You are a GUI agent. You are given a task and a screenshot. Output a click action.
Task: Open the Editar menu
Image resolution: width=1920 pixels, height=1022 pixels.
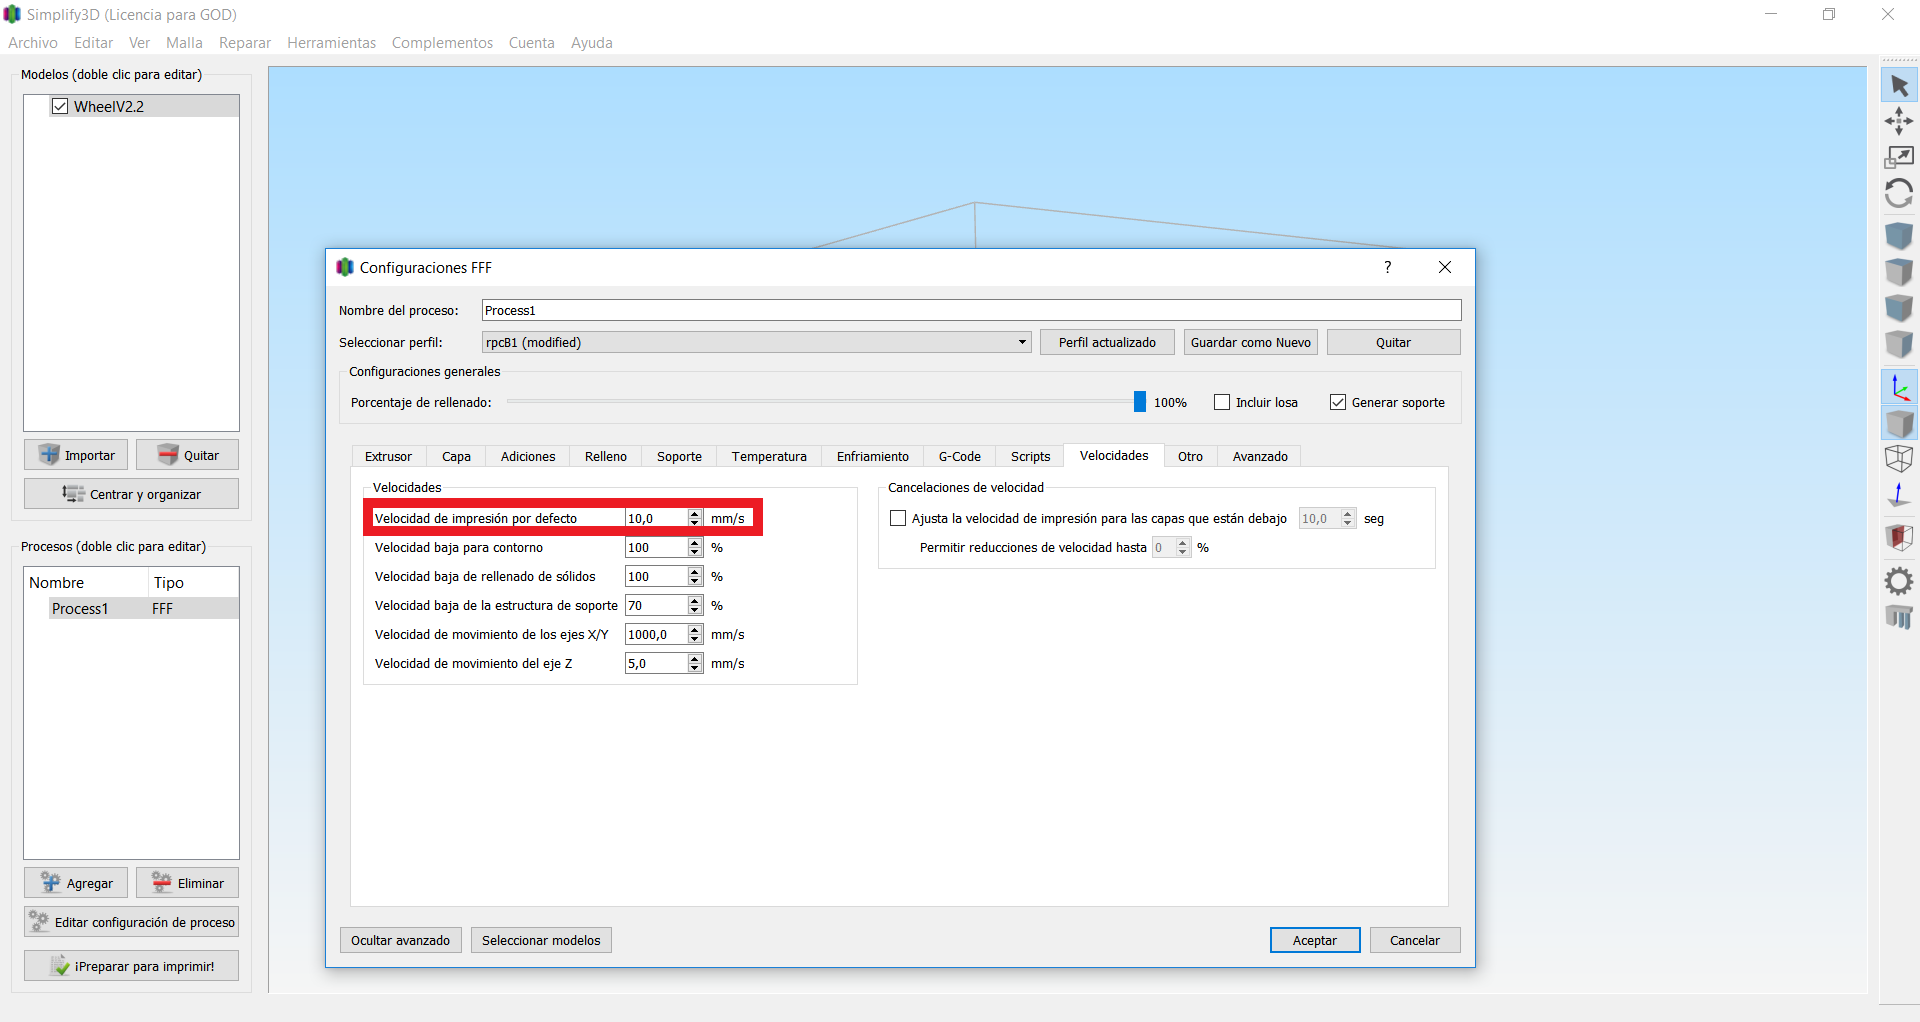pos(93,43)
